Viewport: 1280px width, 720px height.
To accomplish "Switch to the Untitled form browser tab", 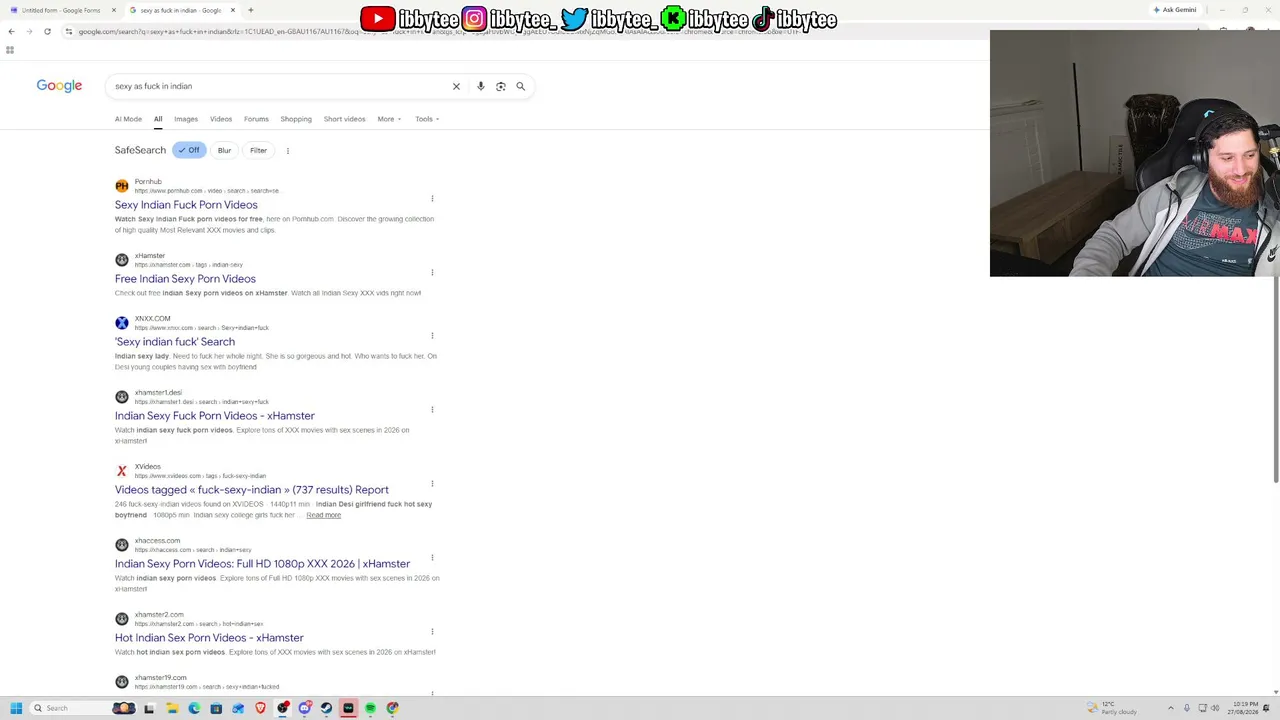I will point(61,10).
